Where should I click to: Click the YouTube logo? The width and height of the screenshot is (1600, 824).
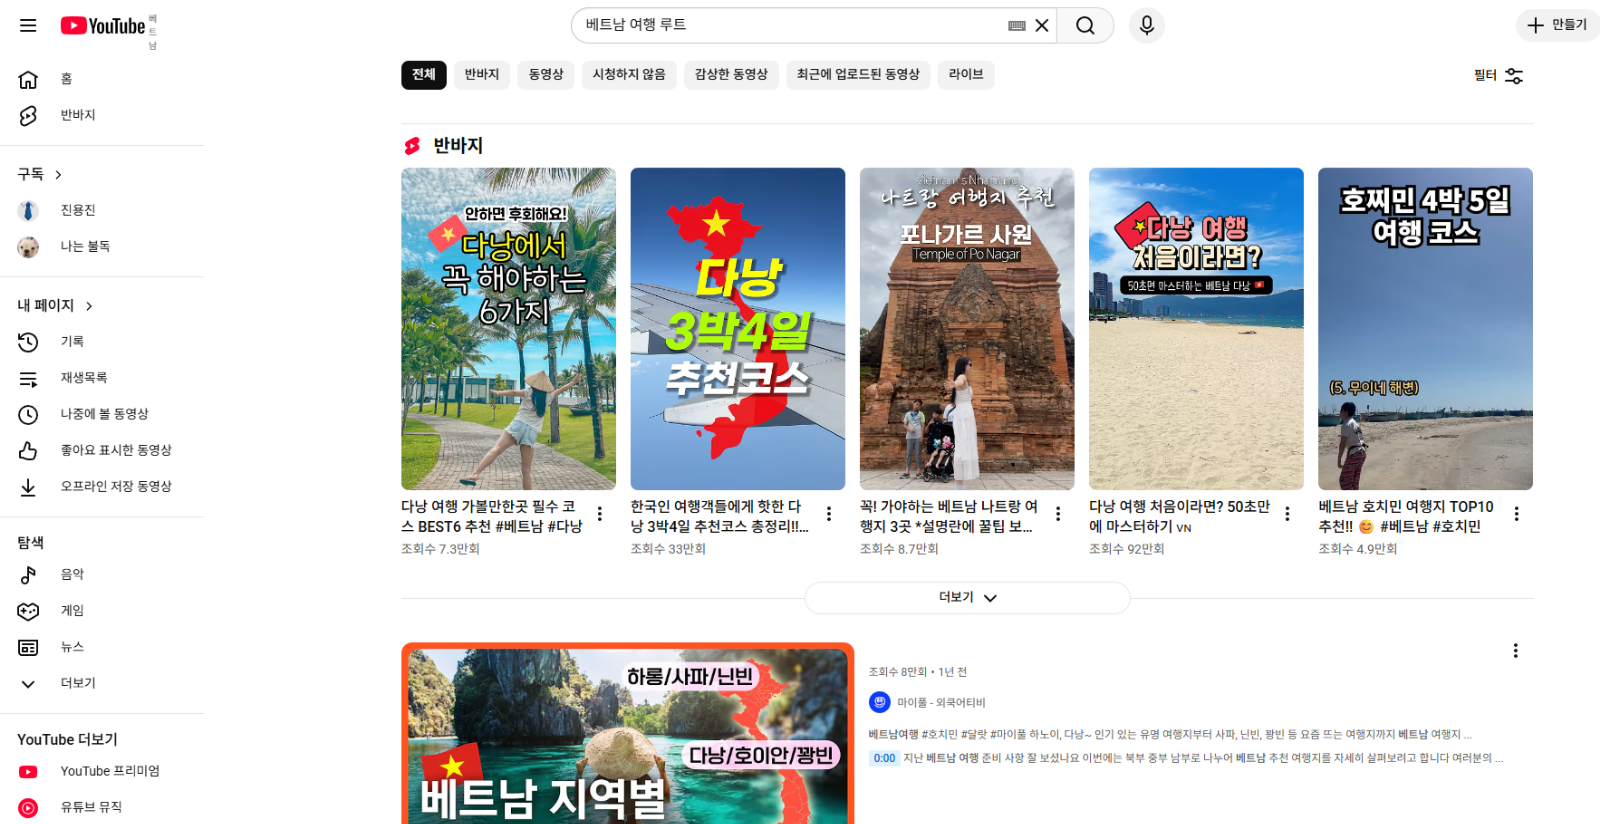point(103,26)
